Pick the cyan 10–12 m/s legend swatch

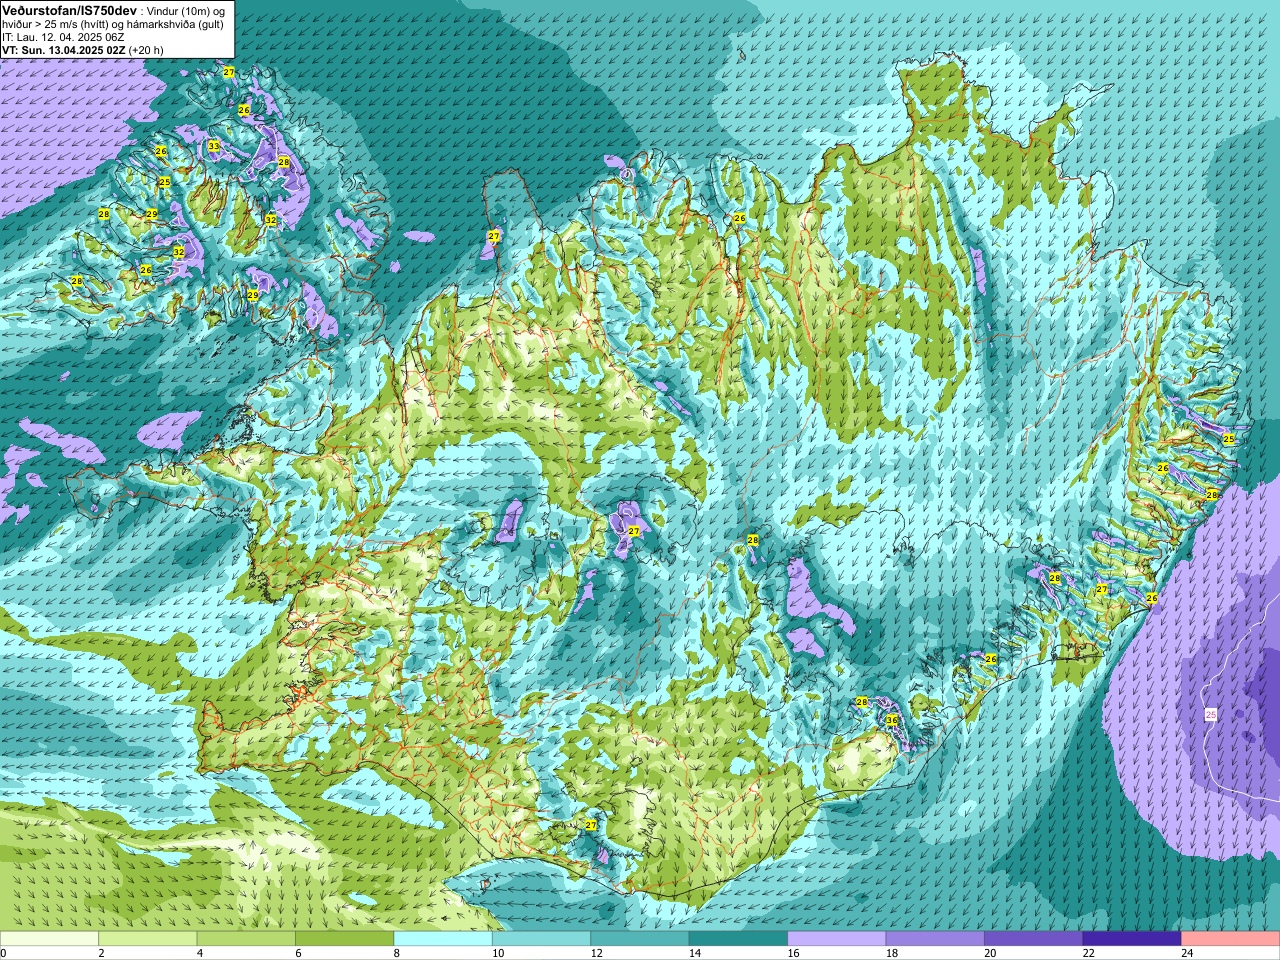[541, 938]
